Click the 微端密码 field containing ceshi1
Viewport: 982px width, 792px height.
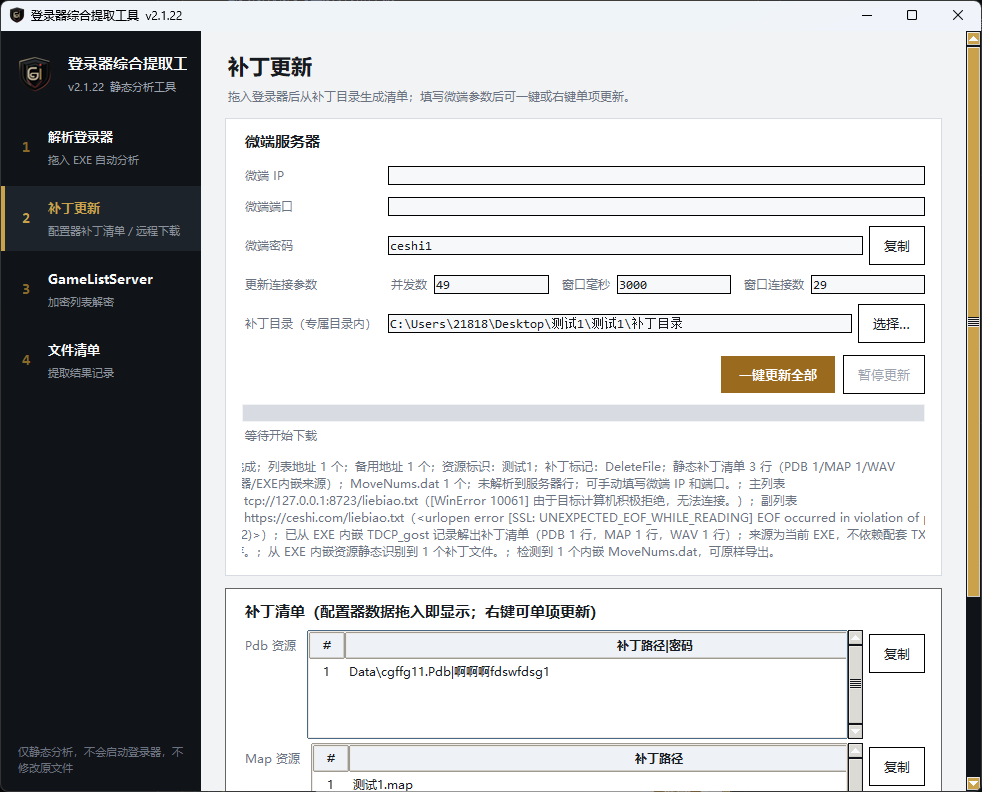[x=625, y=245]
